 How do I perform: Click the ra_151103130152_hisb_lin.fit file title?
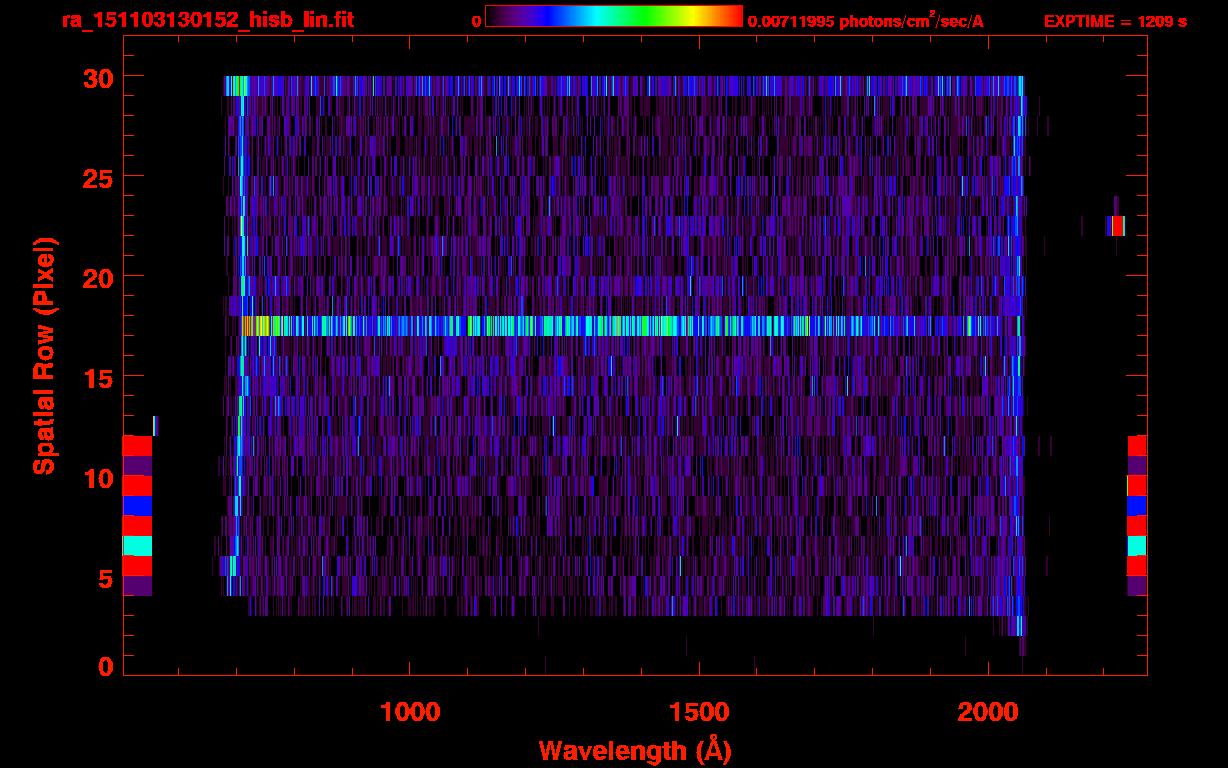(x=207, y=20)
